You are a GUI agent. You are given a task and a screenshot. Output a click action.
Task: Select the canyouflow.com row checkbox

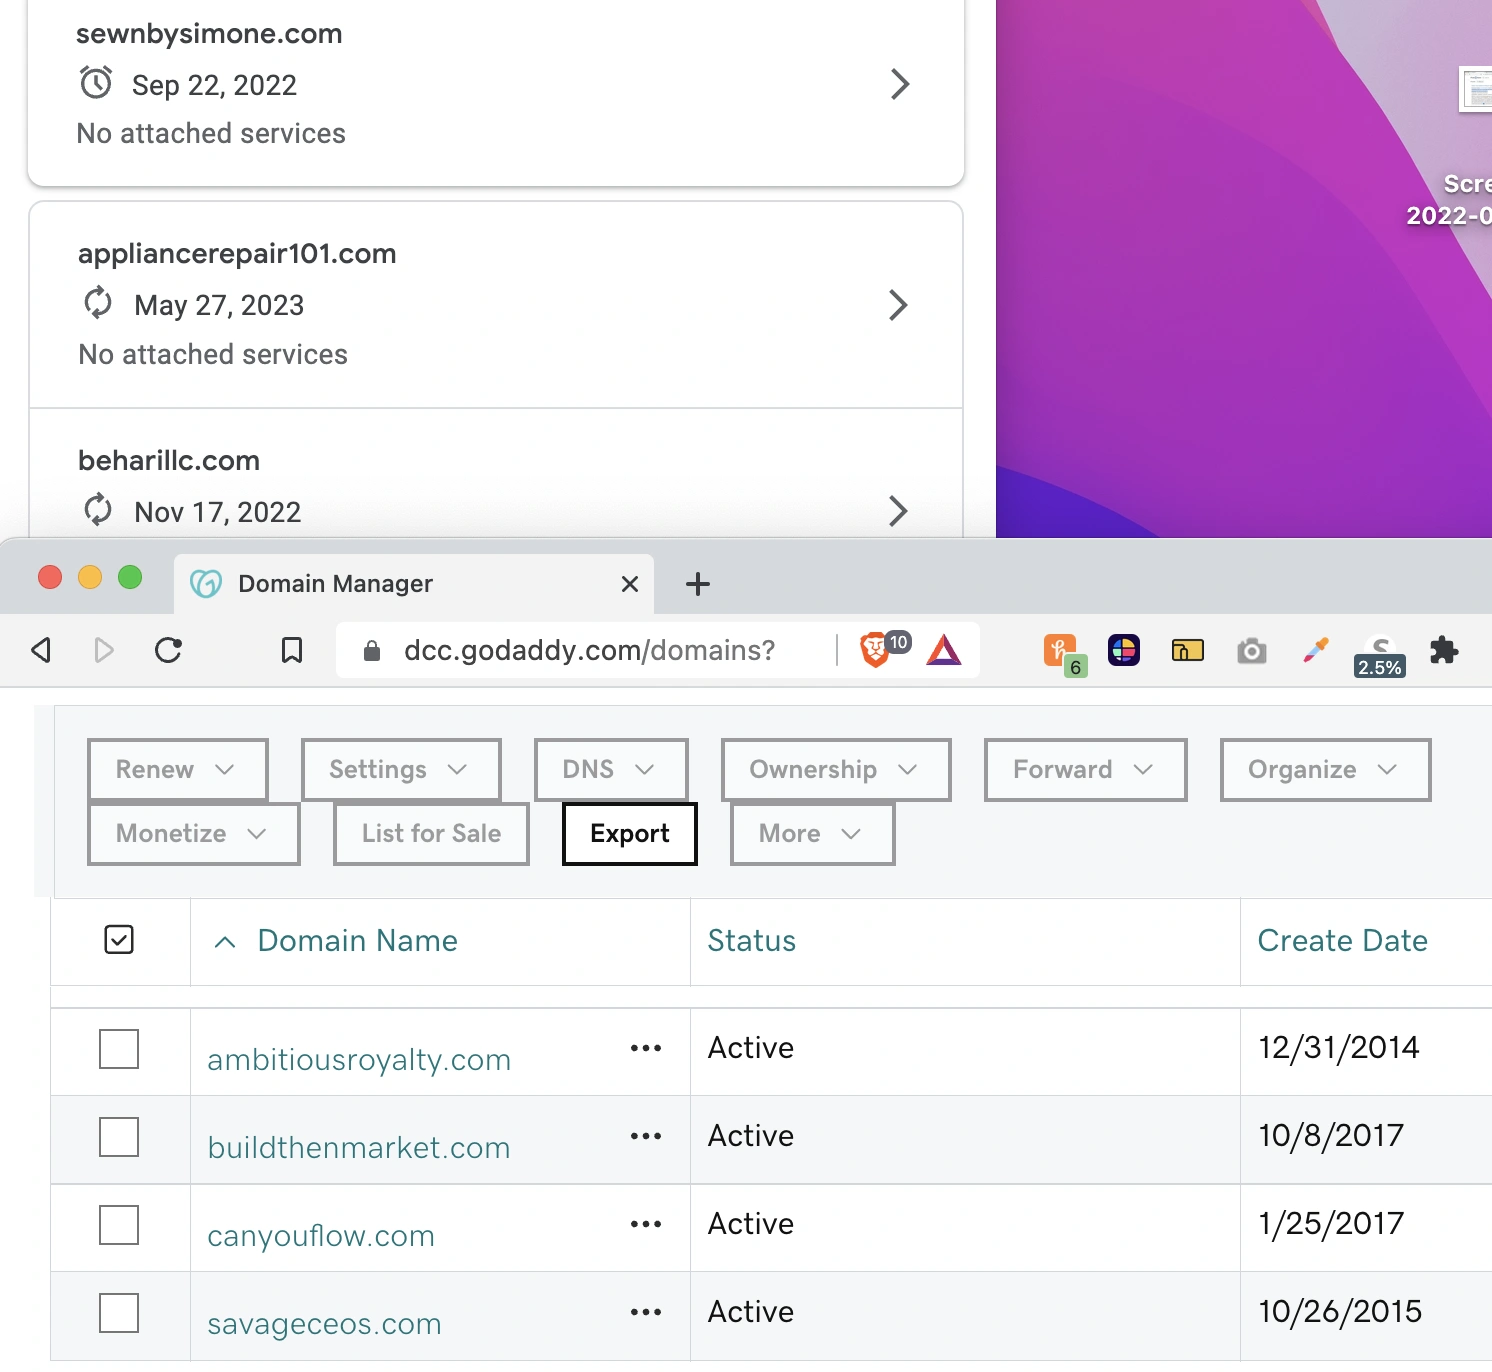(119, 1225)
